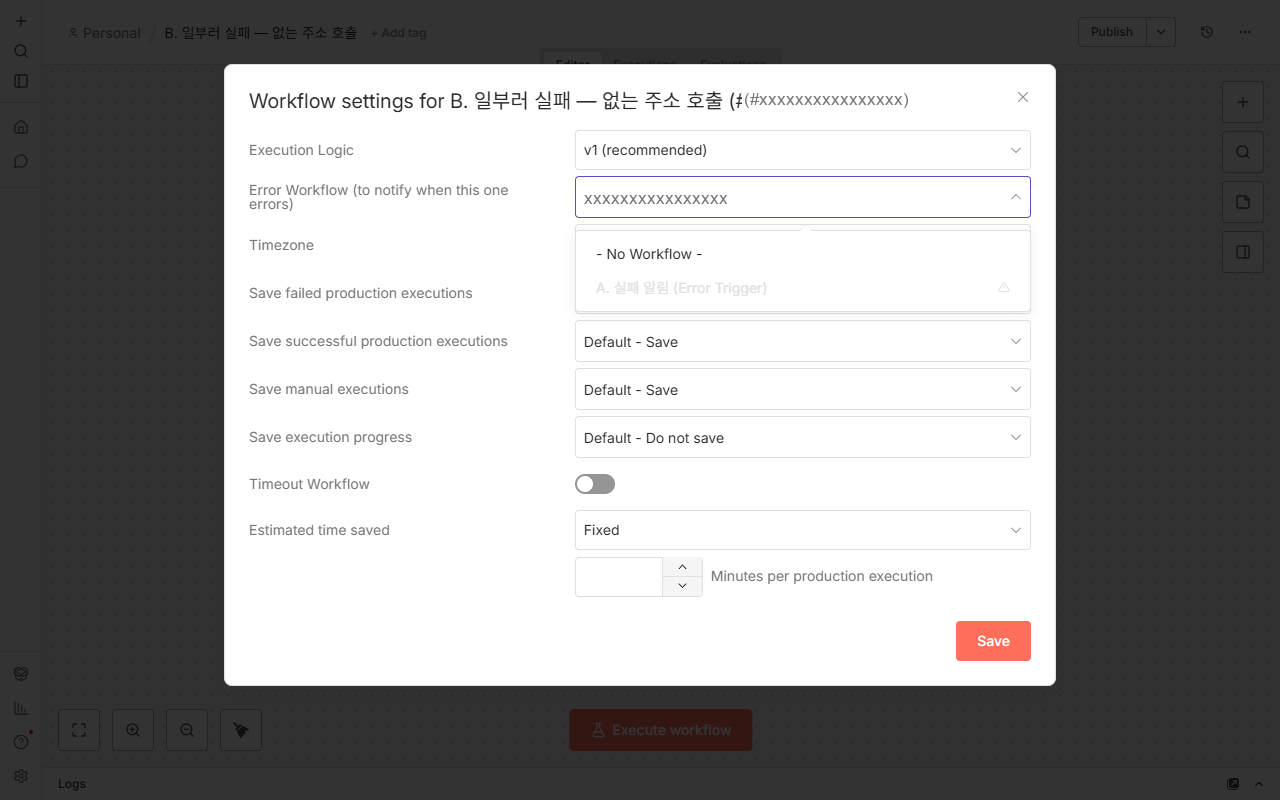Viewport: 1280px width, 800px height.
Task: Toggle the canvas side panel button
Action: (x=1243, y=252)
